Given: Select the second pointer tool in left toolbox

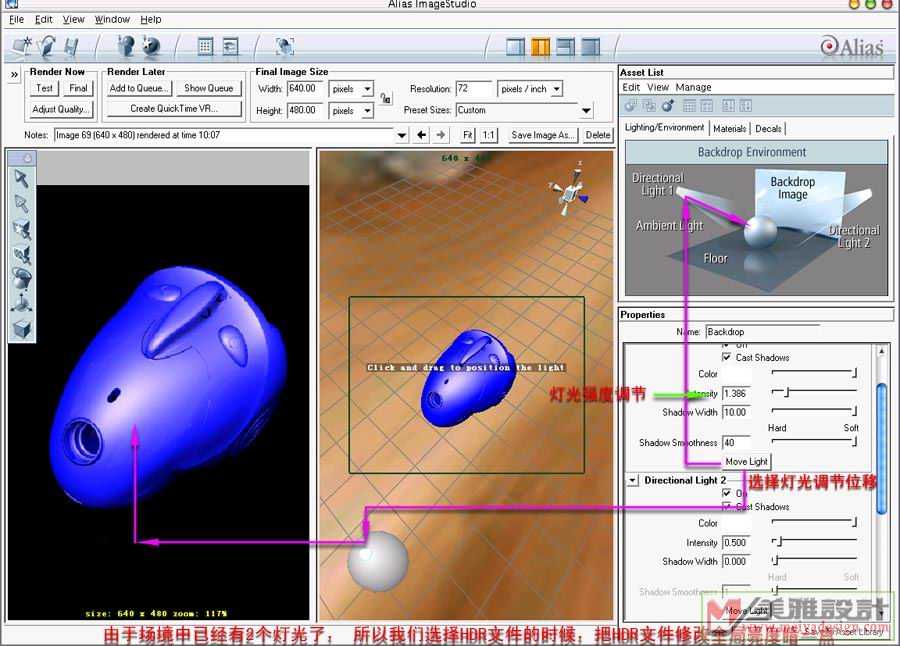Looking at the screenshot, I should [22, 204].
